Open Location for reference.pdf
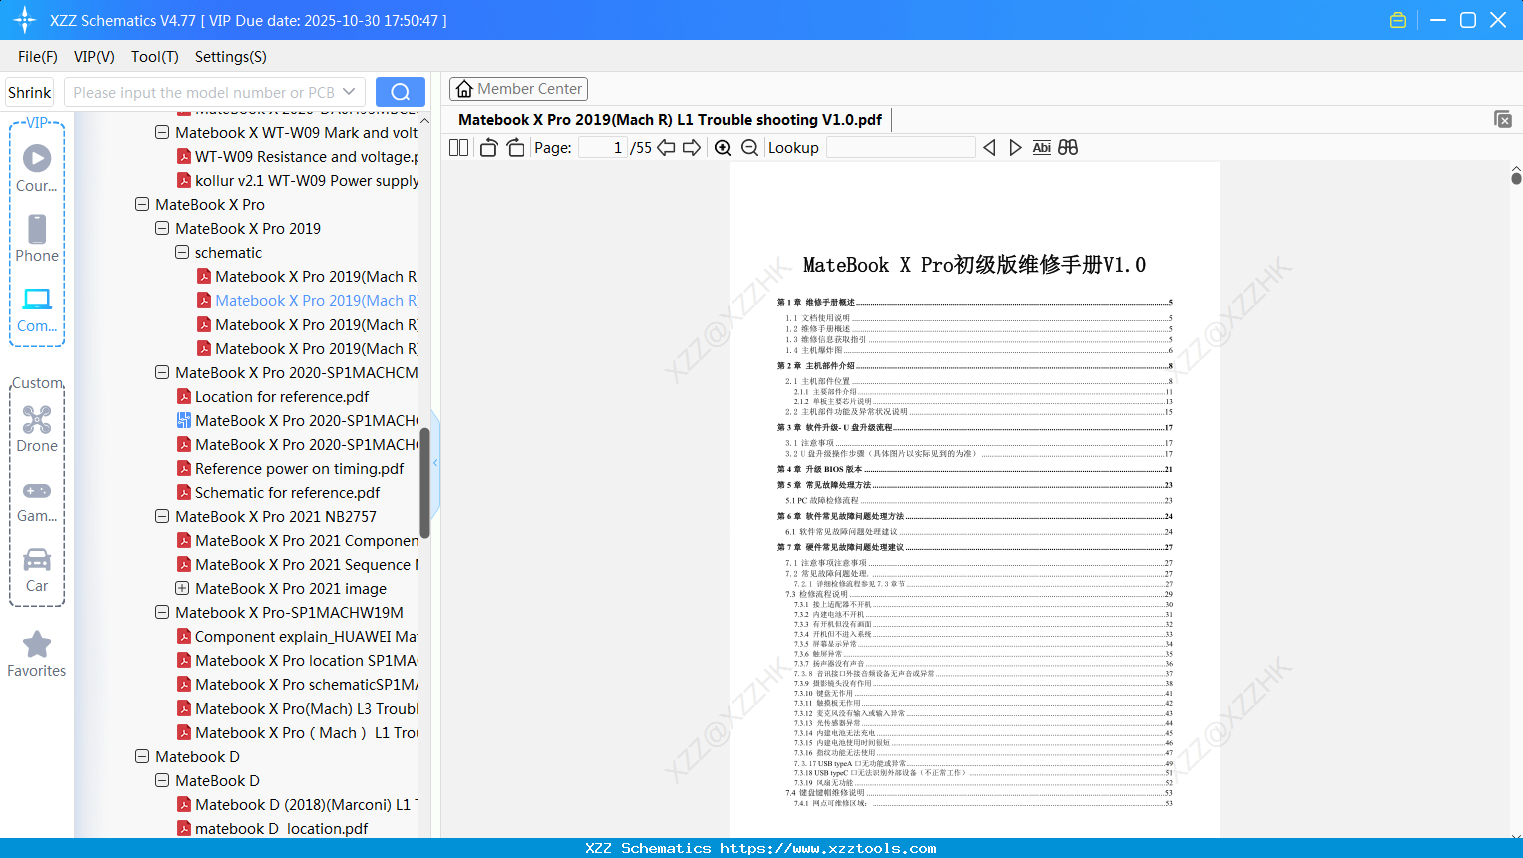1523x858 pixels. click(282, 396)
